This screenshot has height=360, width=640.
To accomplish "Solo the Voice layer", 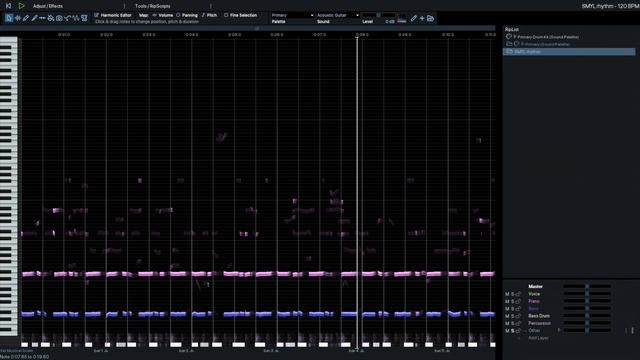I will pyautogui.click(x=513, y=294).
